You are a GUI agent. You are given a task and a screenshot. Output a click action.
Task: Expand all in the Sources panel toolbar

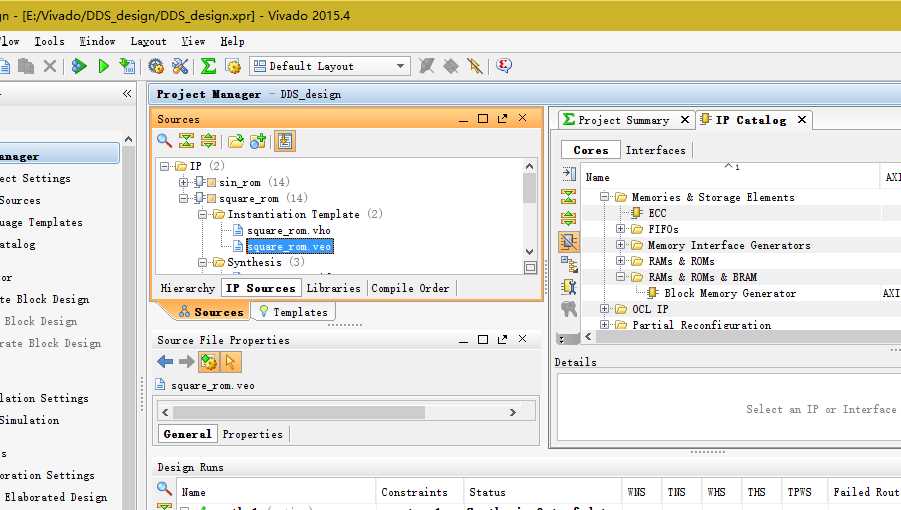coord(208,140)
